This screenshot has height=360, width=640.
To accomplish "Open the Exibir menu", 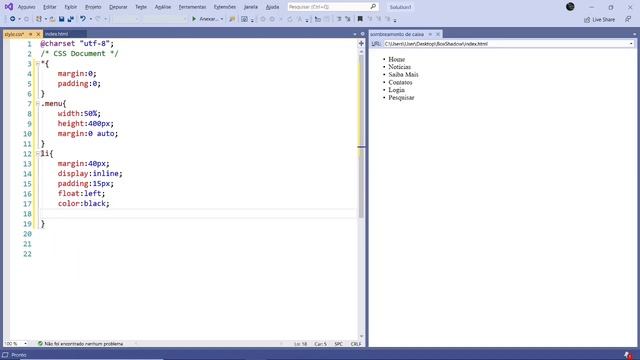I will [x=71, y=7].
